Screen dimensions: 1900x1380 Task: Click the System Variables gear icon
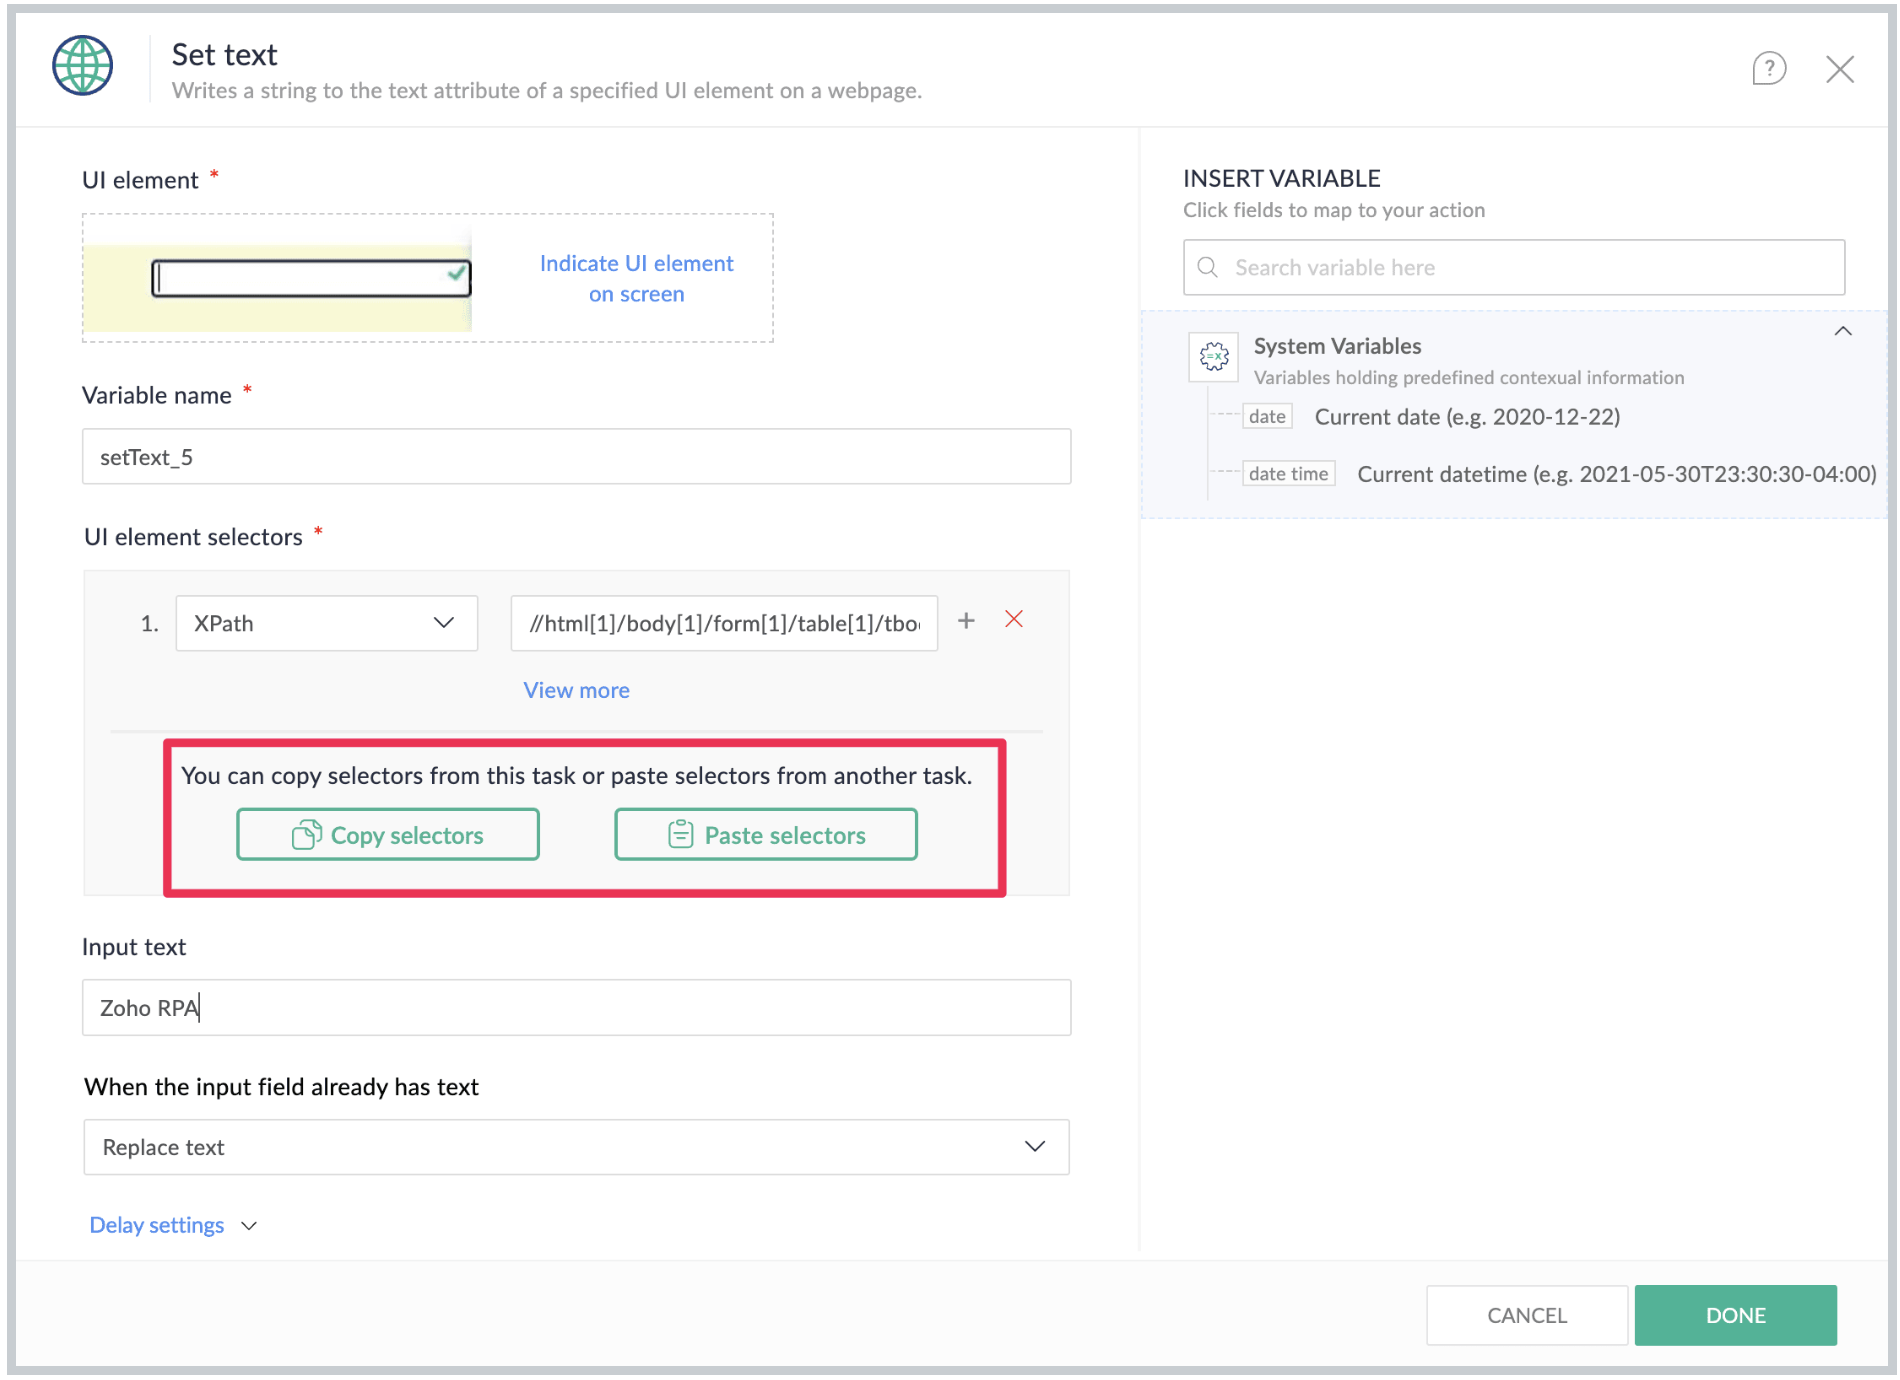[1214, 356]
